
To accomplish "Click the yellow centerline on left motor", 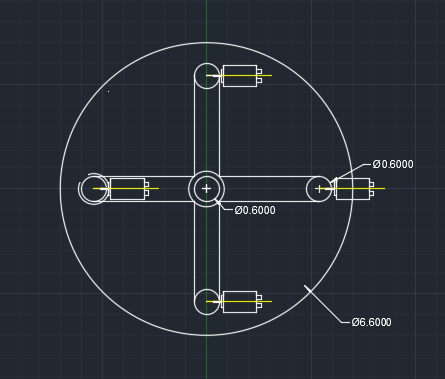I will [126, 188].
